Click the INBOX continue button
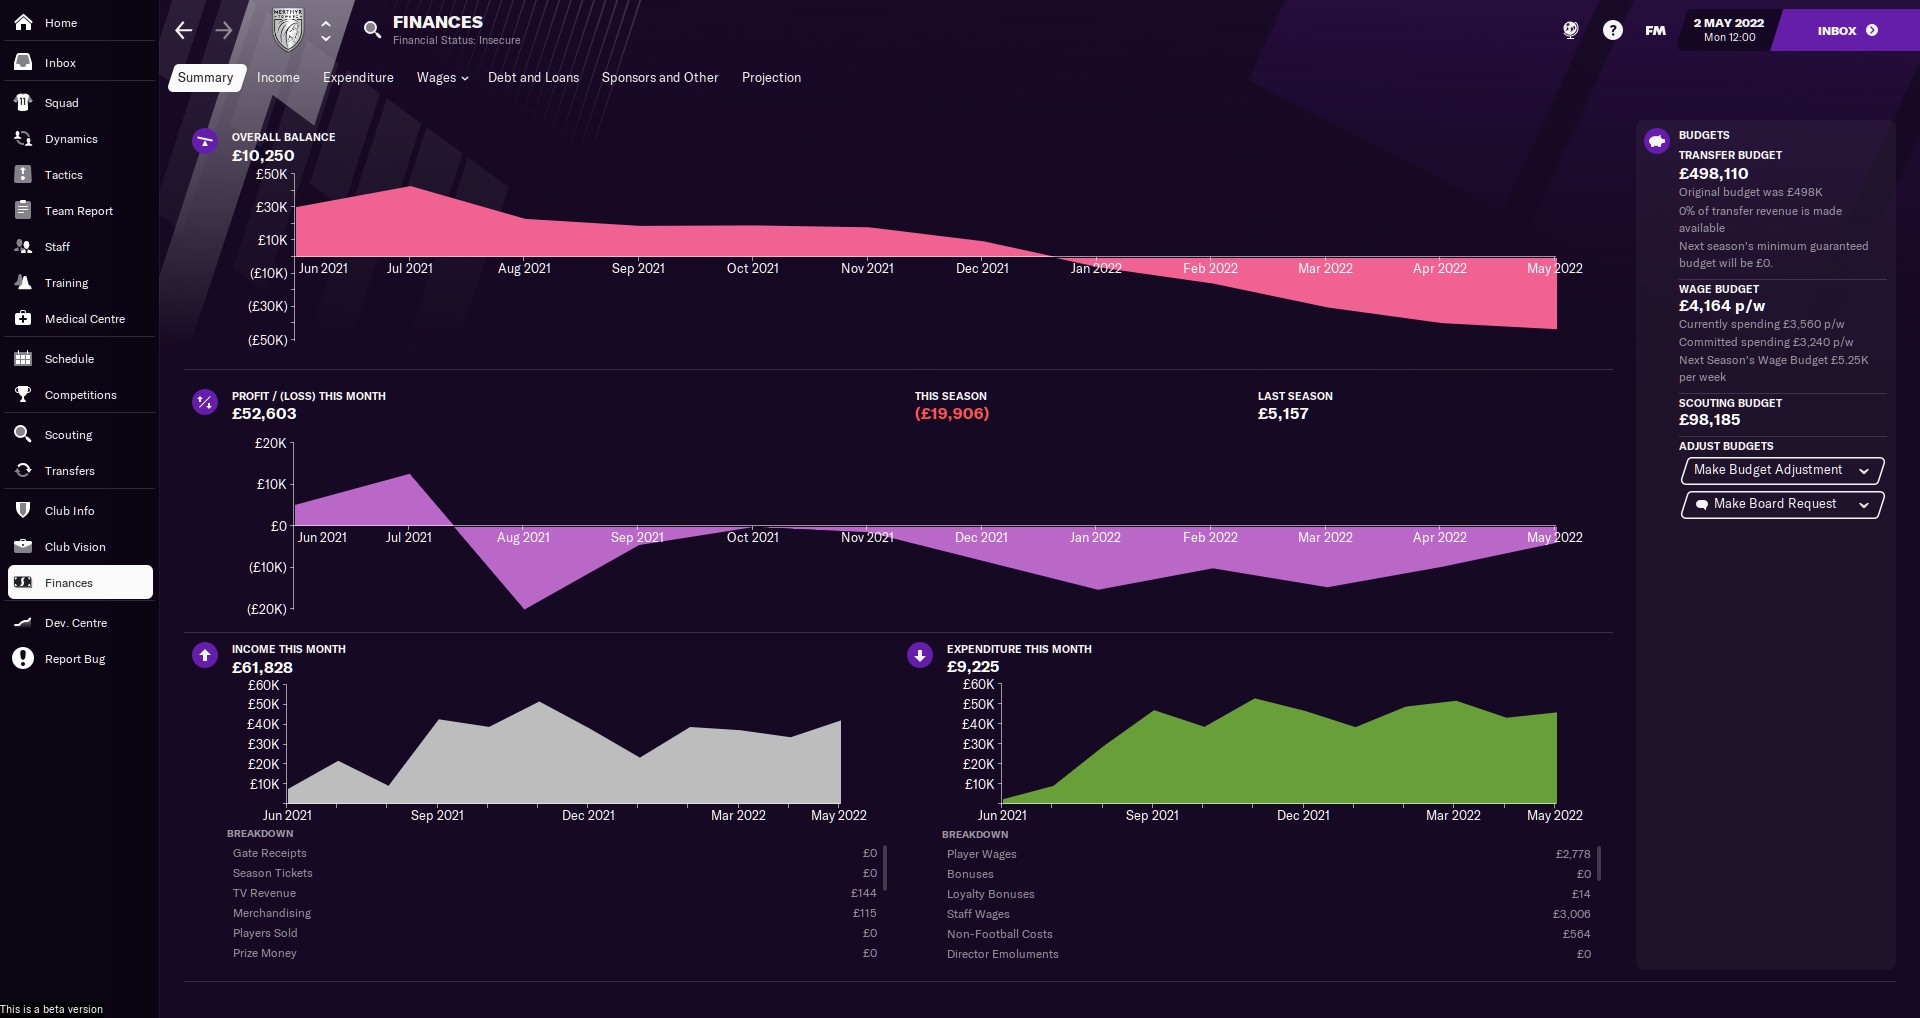Viewport: 1920px width, 1018px height. click(x=1846, y=30)
